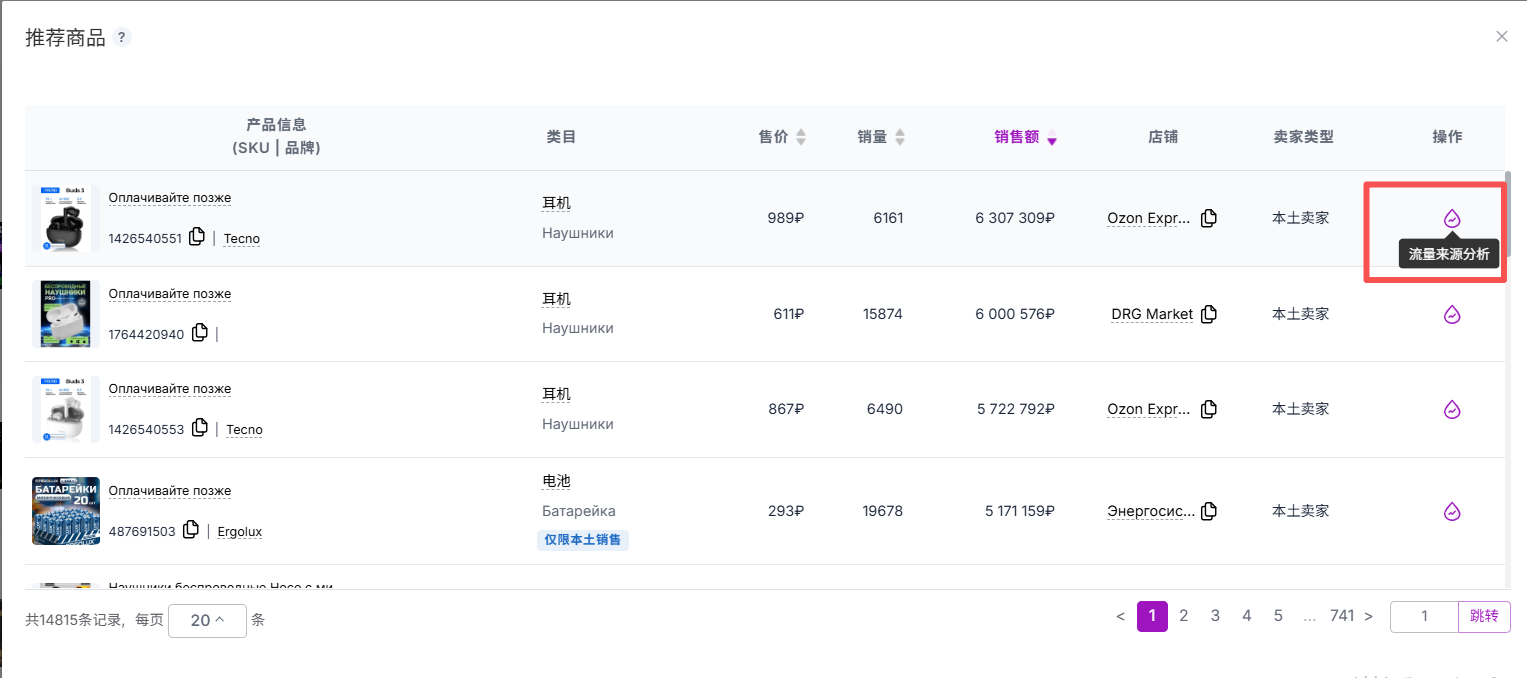Open traffic source analysis for SKU 1426540551

point(1452,218)
